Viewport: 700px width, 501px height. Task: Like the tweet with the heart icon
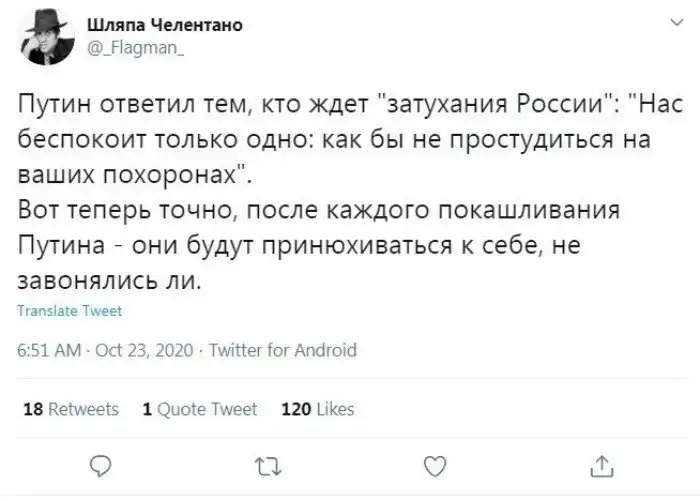pos(434,463)
